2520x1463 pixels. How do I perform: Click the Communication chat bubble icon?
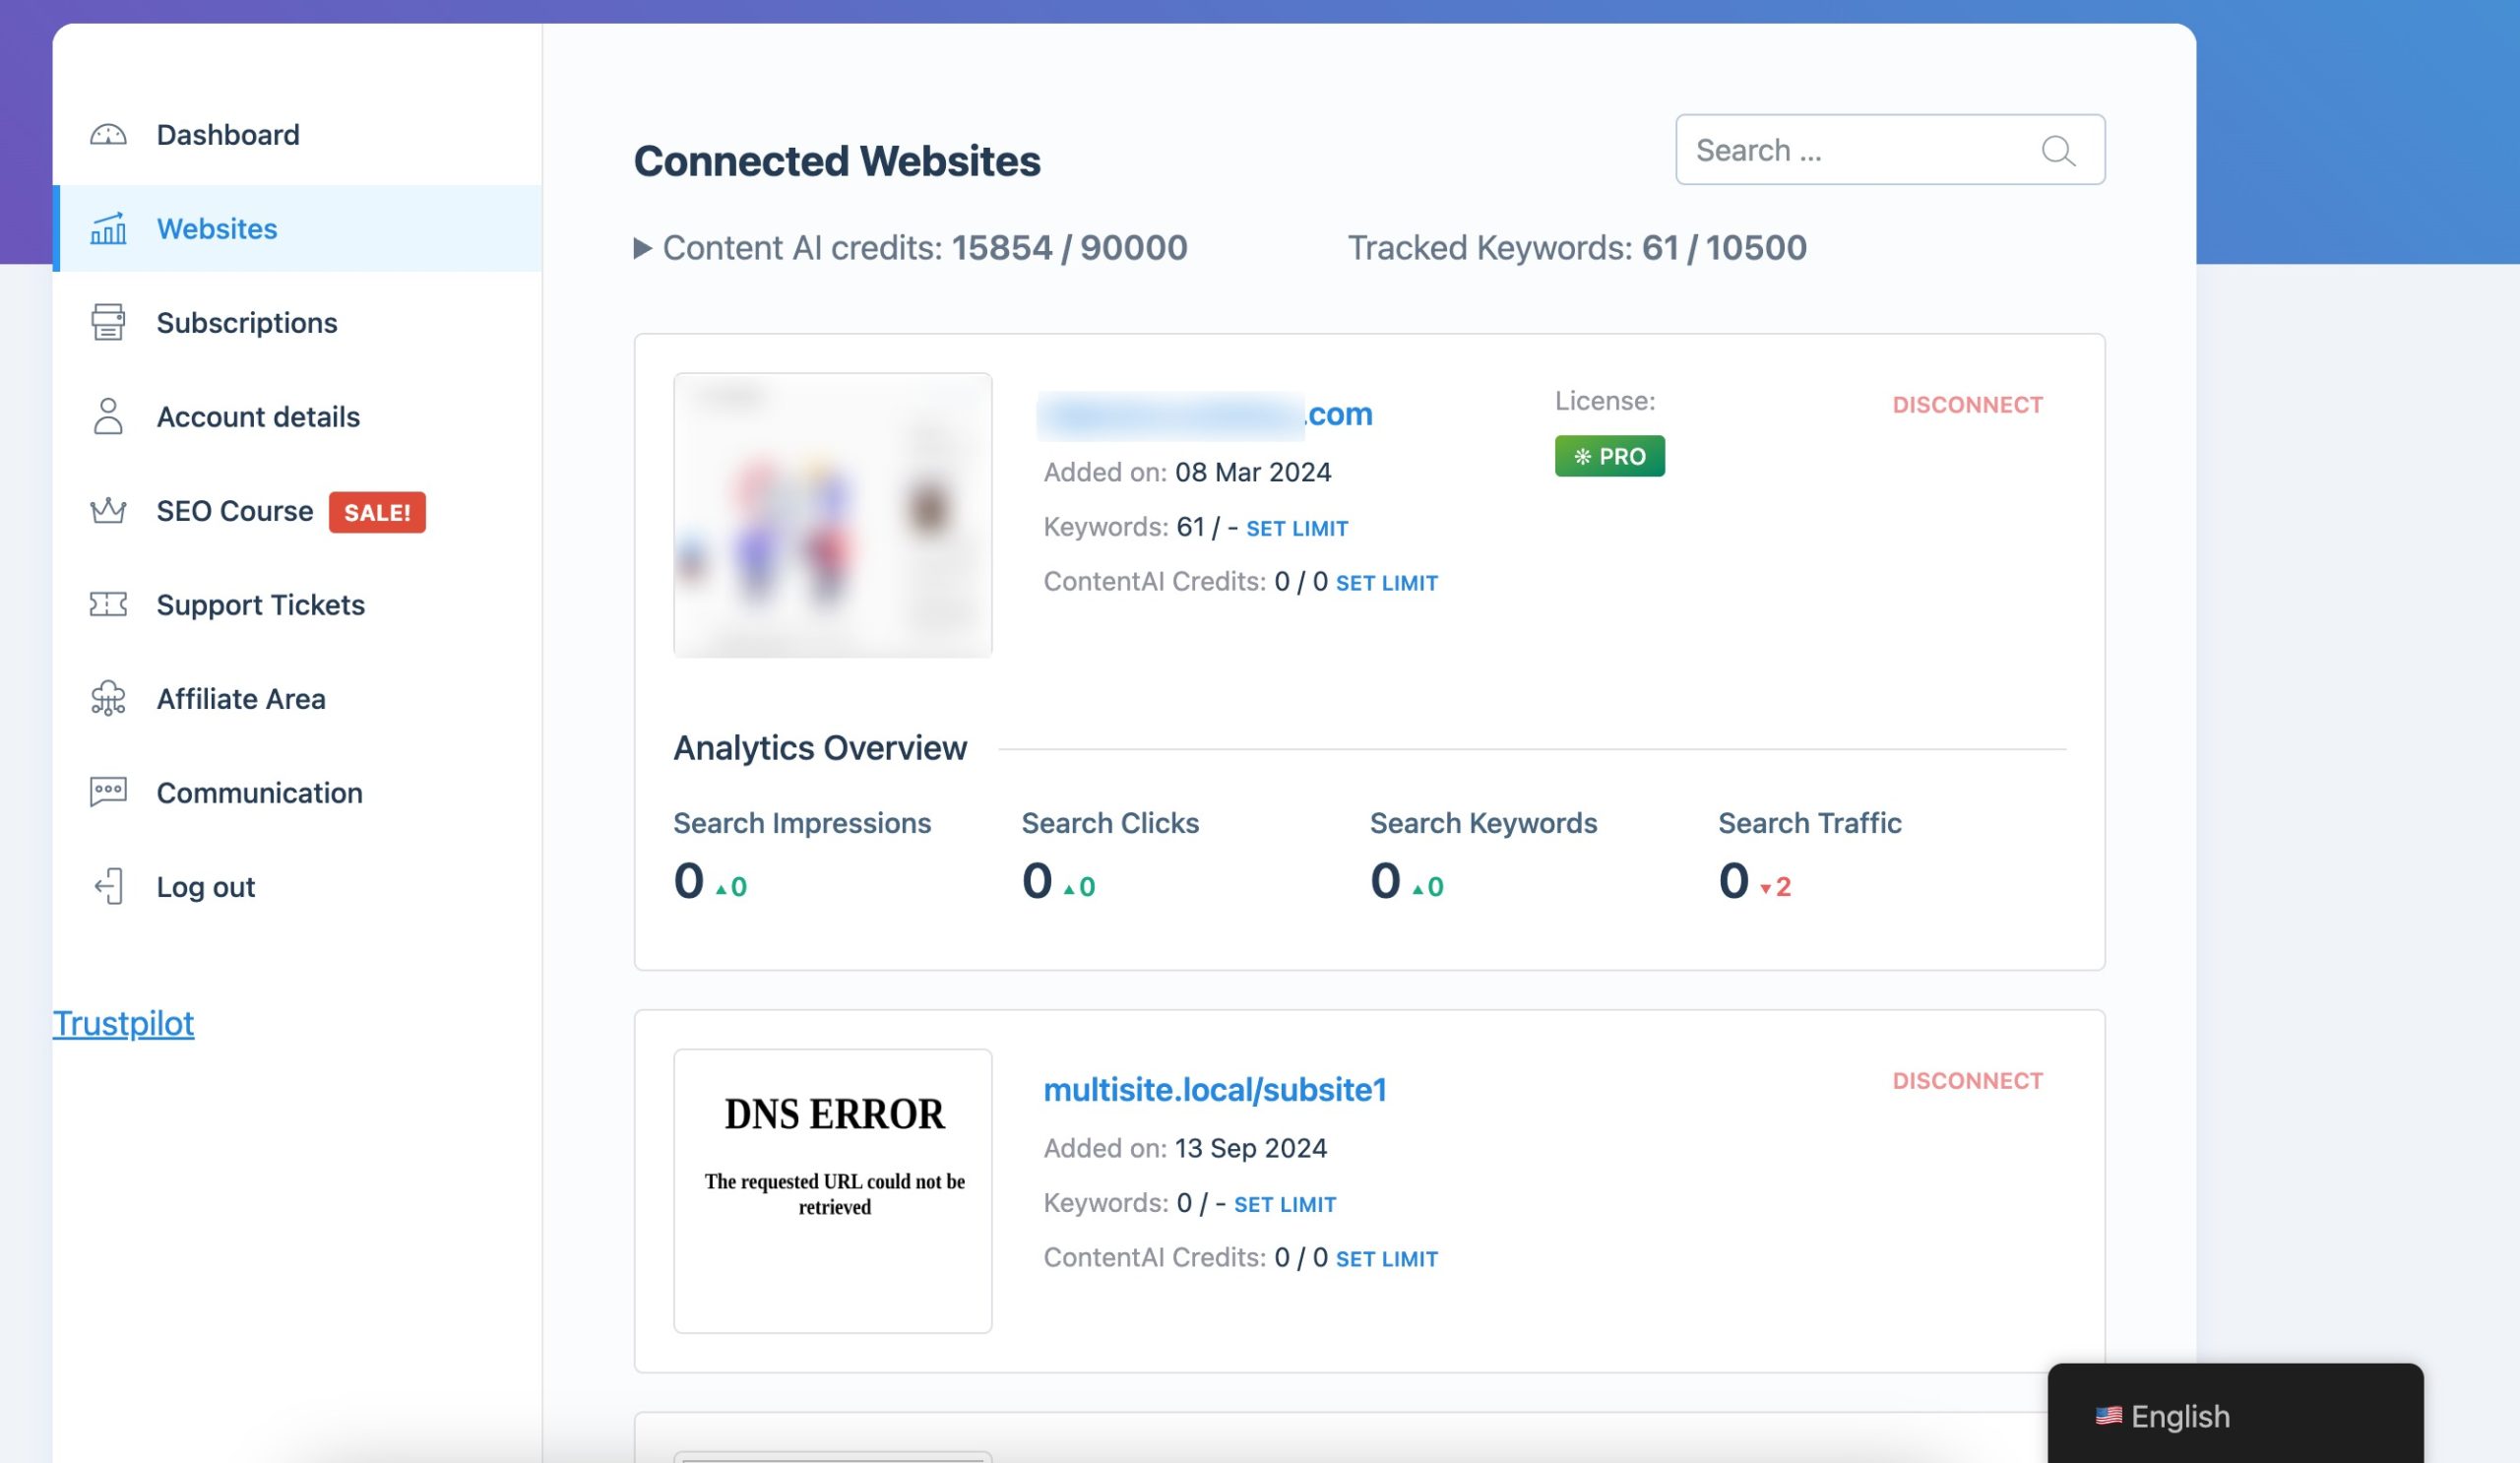coord(108,792)
